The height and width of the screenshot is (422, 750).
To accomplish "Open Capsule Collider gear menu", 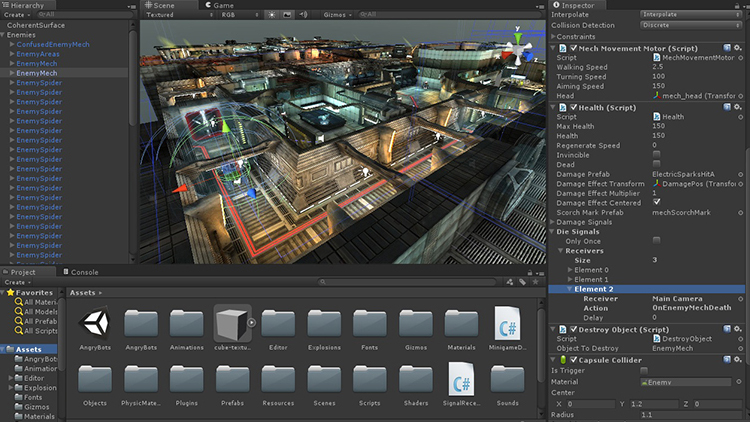I will click(738, 359).
